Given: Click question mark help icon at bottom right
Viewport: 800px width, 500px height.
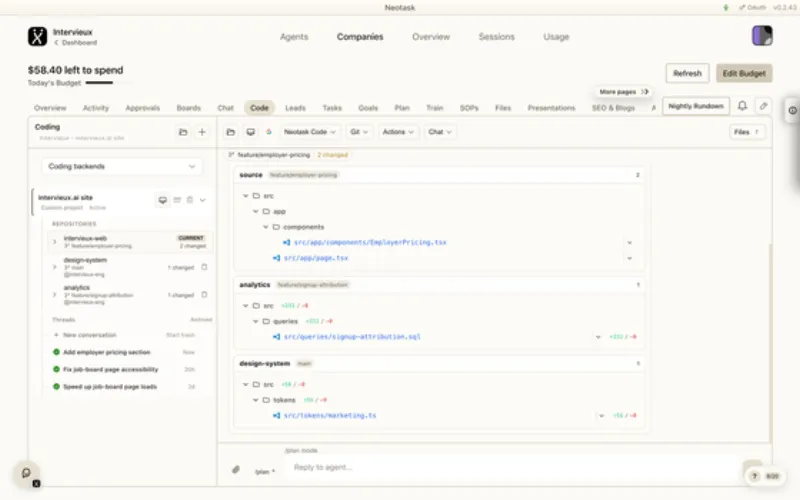Looking at the screenshot, I should pos(755,476).
